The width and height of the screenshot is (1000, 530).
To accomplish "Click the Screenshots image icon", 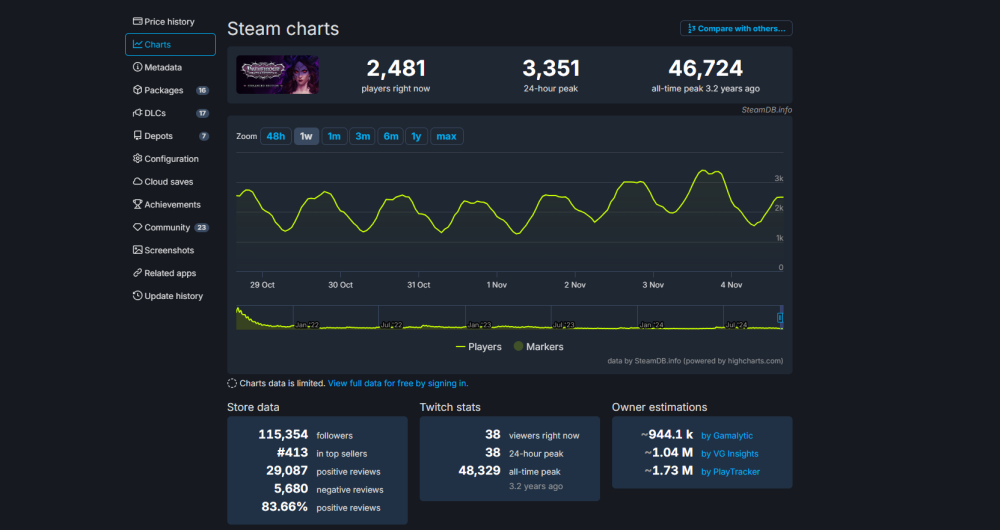I will pos(137,250).
